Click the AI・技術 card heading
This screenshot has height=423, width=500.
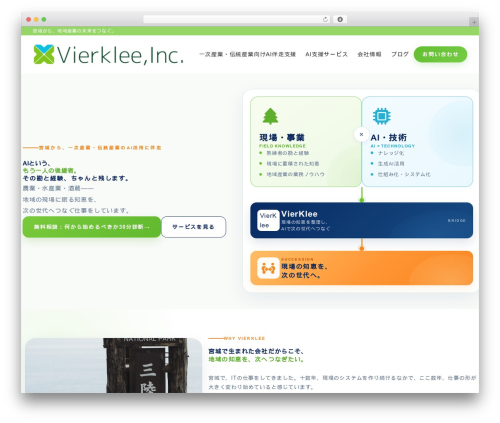click(388, 137)
